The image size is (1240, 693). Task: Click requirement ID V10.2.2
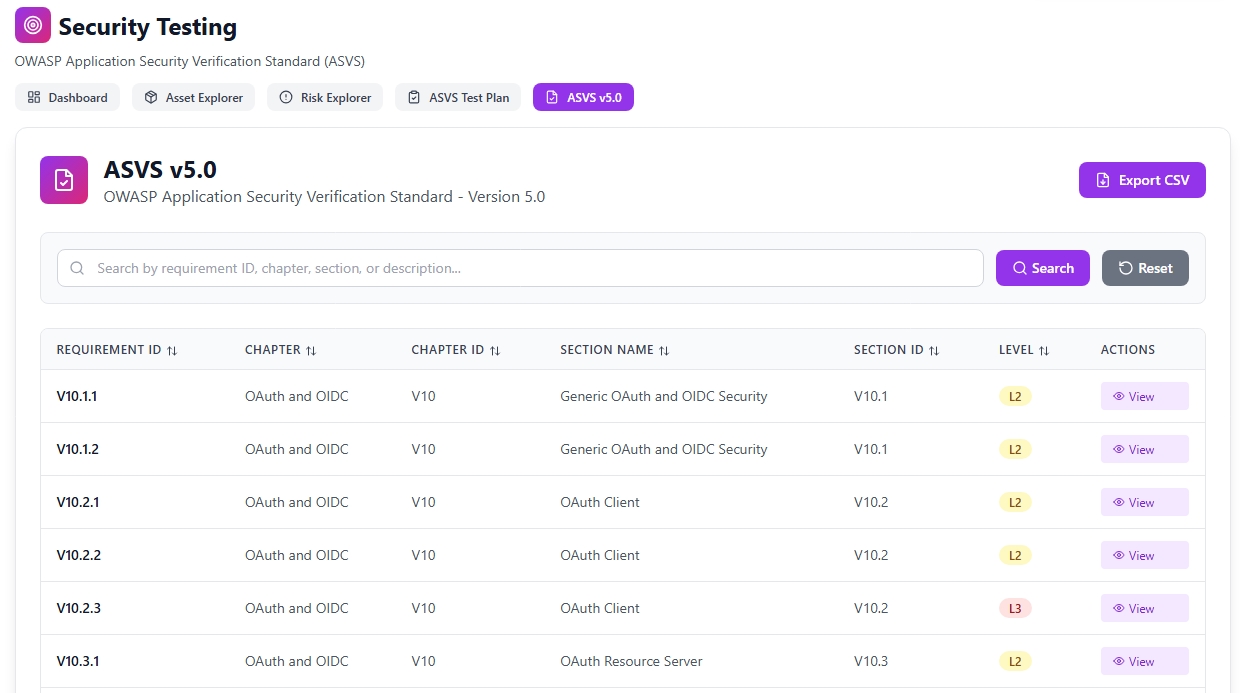[x=79, y=555]
